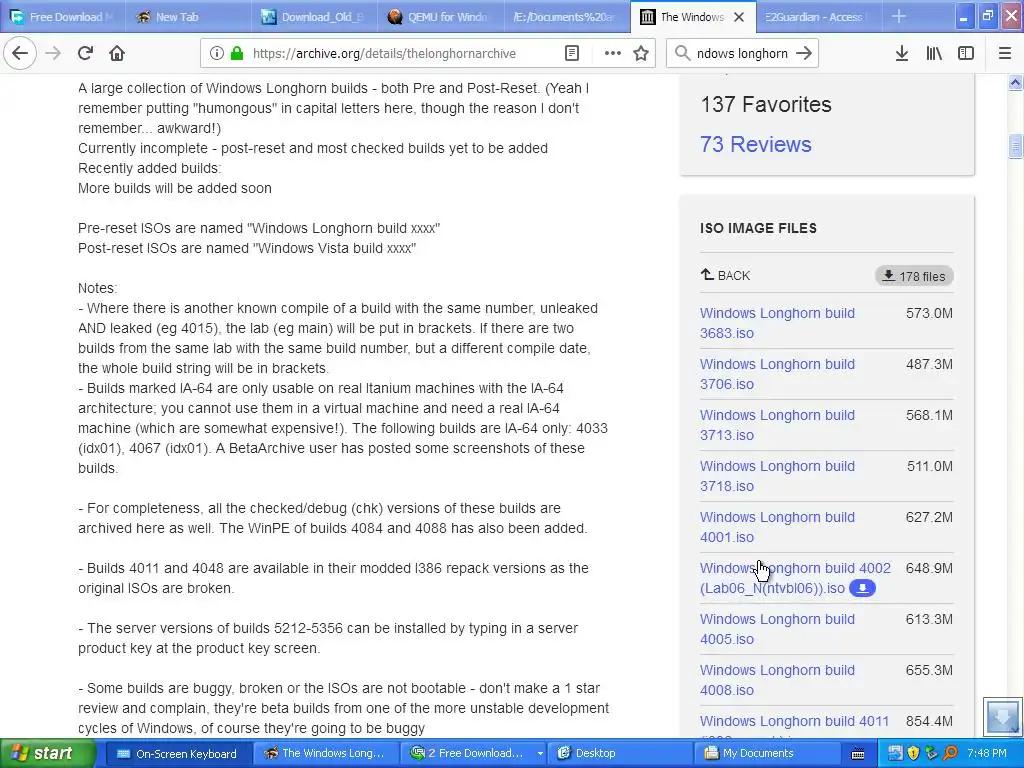The width and height of the screenshot is (1024, 768).
Task: Open the Firefox home page button
Action: click(117, 53)
